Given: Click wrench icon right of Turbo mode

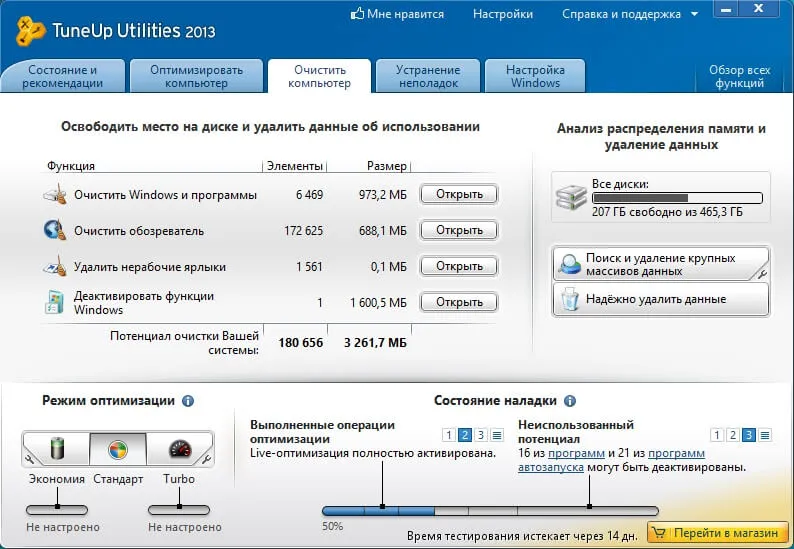Looking at the screenshot, I should 207,460.
